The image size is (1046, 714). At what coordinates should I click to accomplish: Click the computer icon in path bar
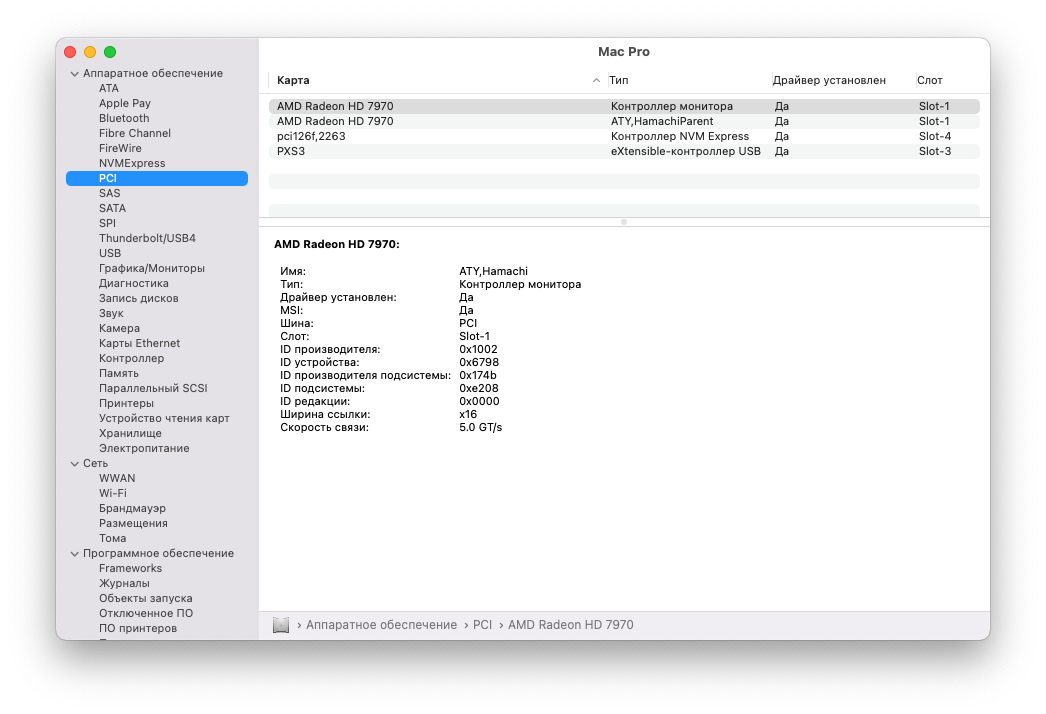click(281, 625)
